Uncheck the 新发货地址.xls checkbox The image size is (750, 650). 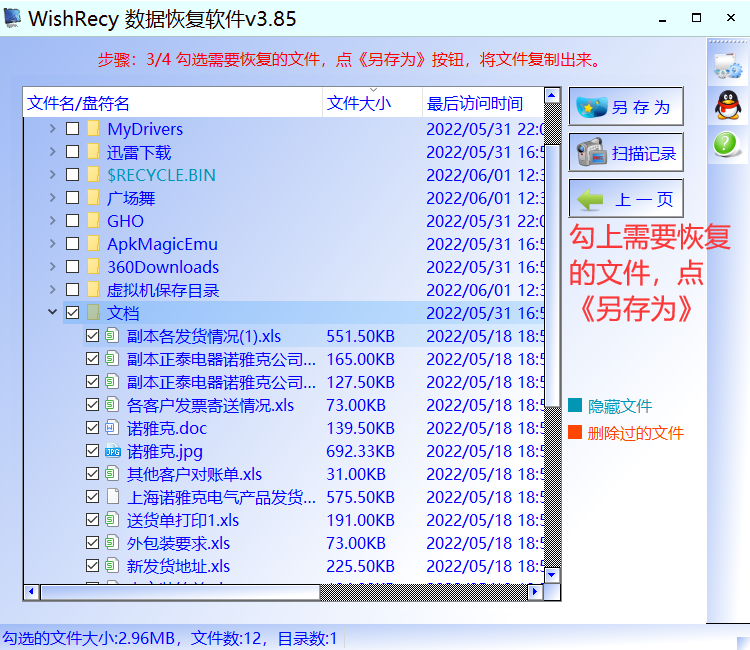coord(92,565)
